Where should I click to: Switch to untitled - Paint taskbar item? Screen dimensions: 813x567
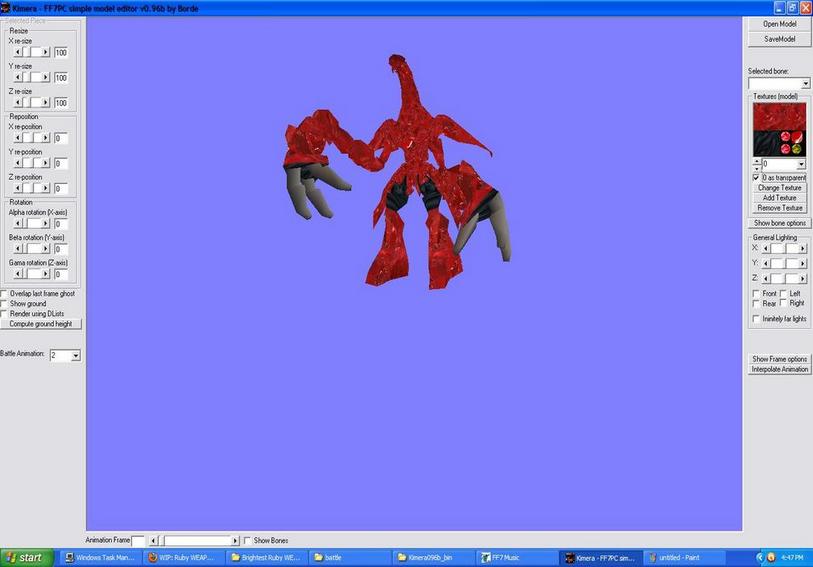[683, 558]
